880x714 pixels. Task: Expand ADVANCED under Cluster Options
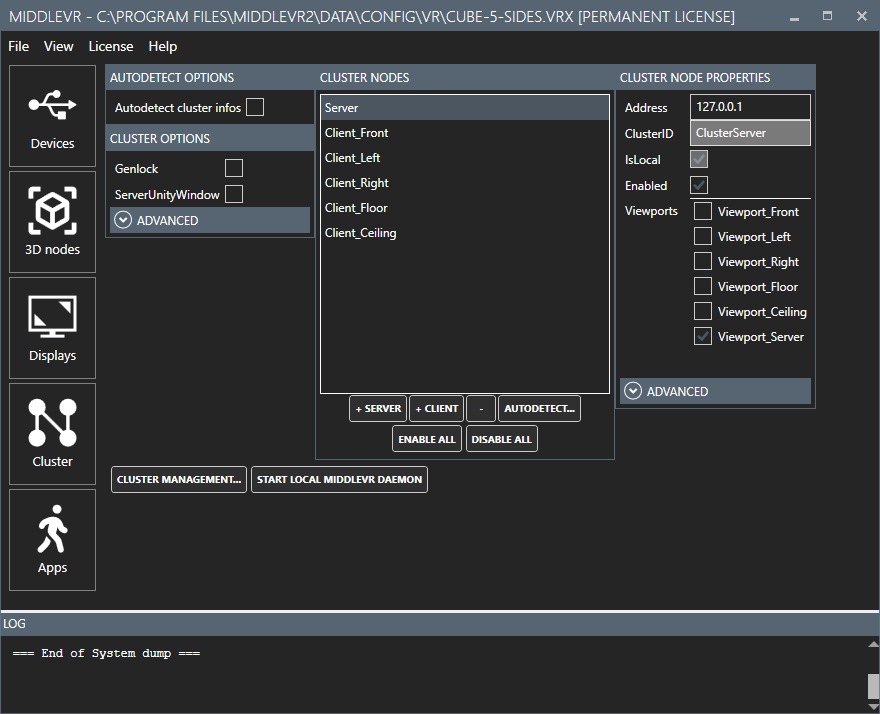click(x=210, y=220)
